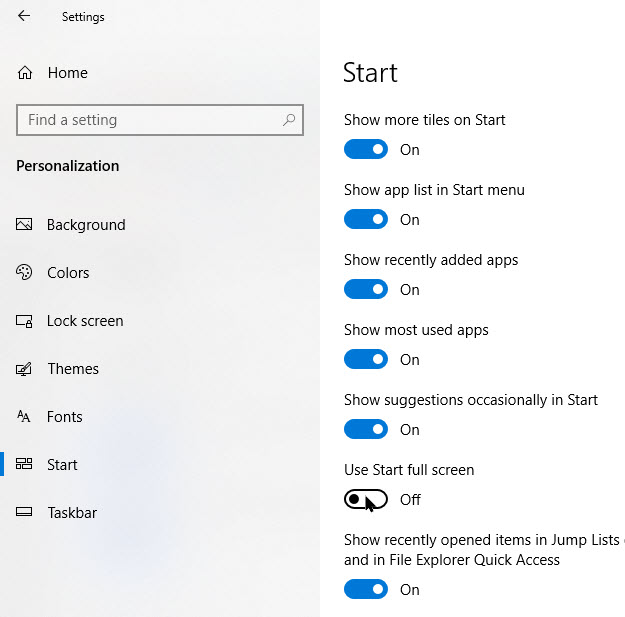Click the Taskbar icon in sidebar
625x617 pixels.
pos(25,513)
